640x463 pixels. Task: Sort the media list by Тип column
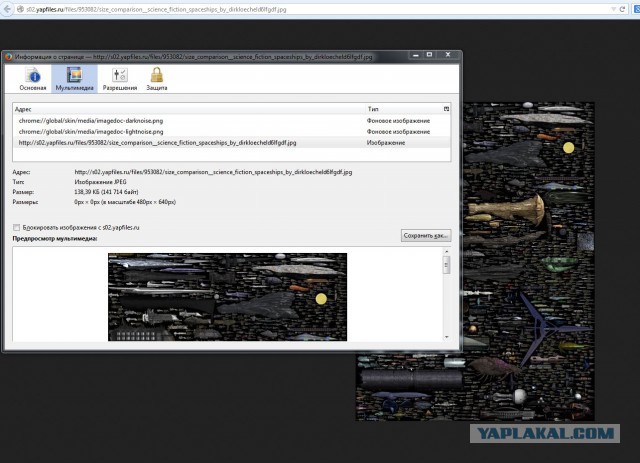click(x=403, y=109)
